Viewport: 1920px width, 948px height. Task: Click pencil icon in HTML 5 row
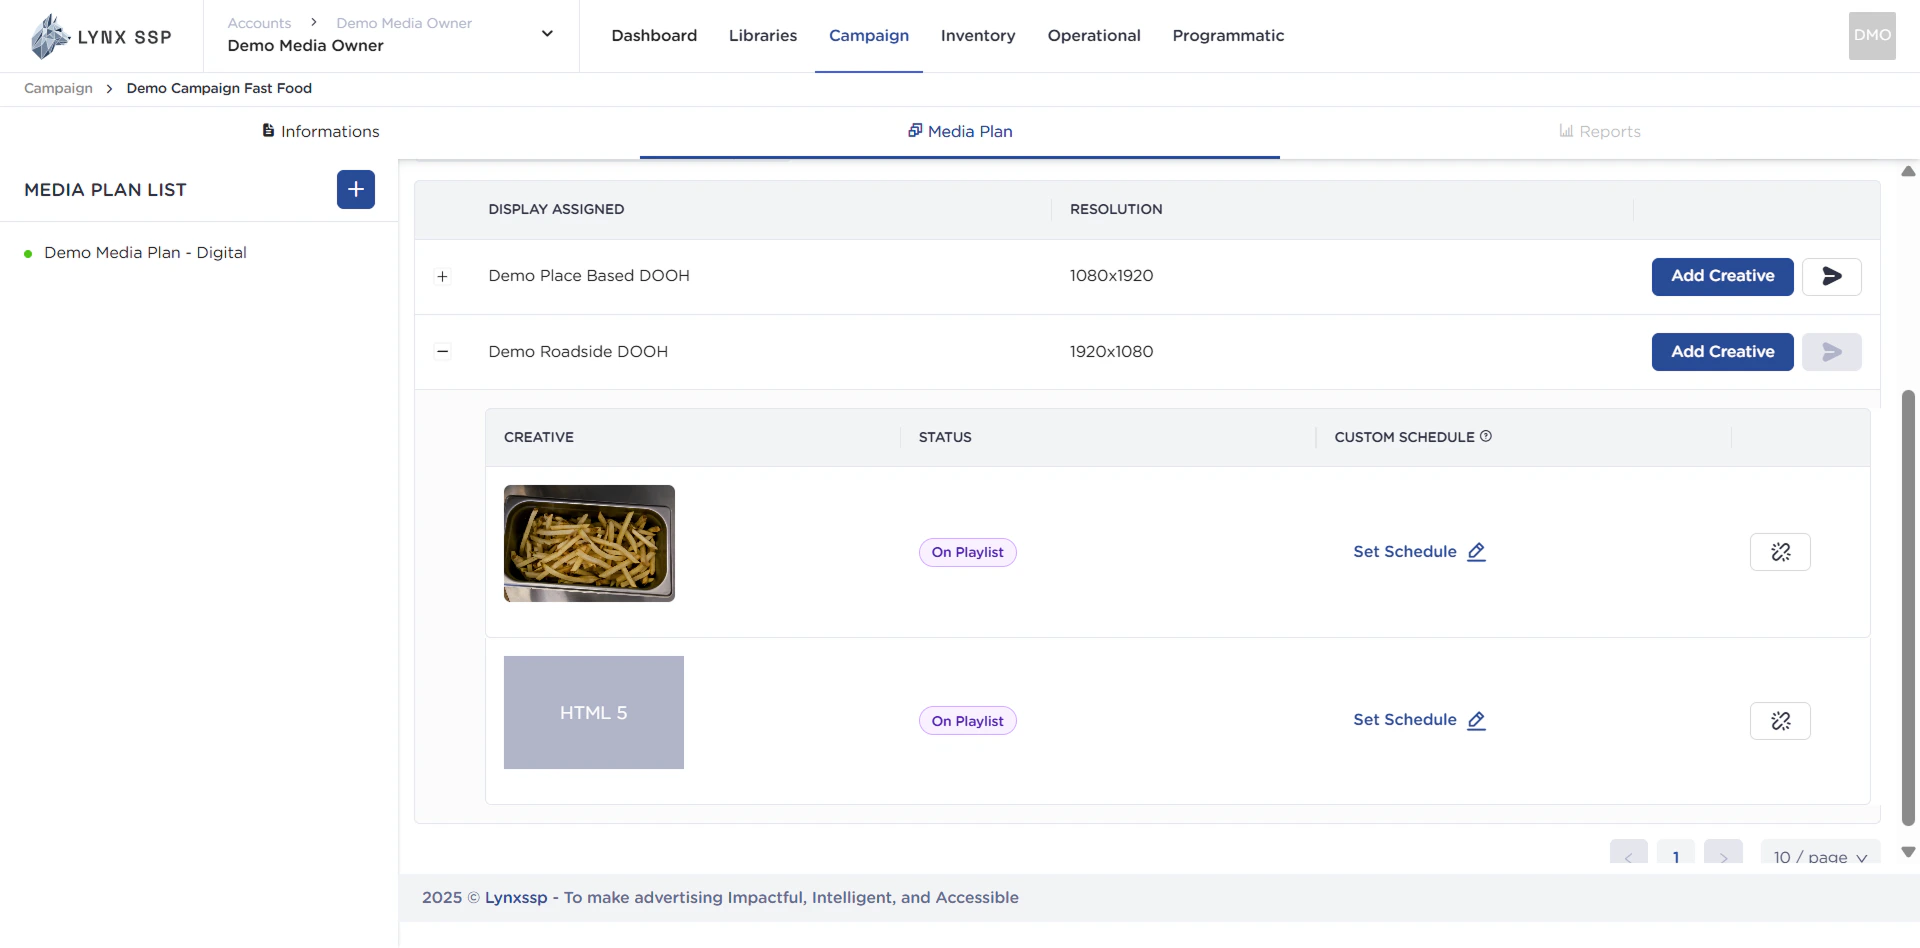[x=1476, y=720]
